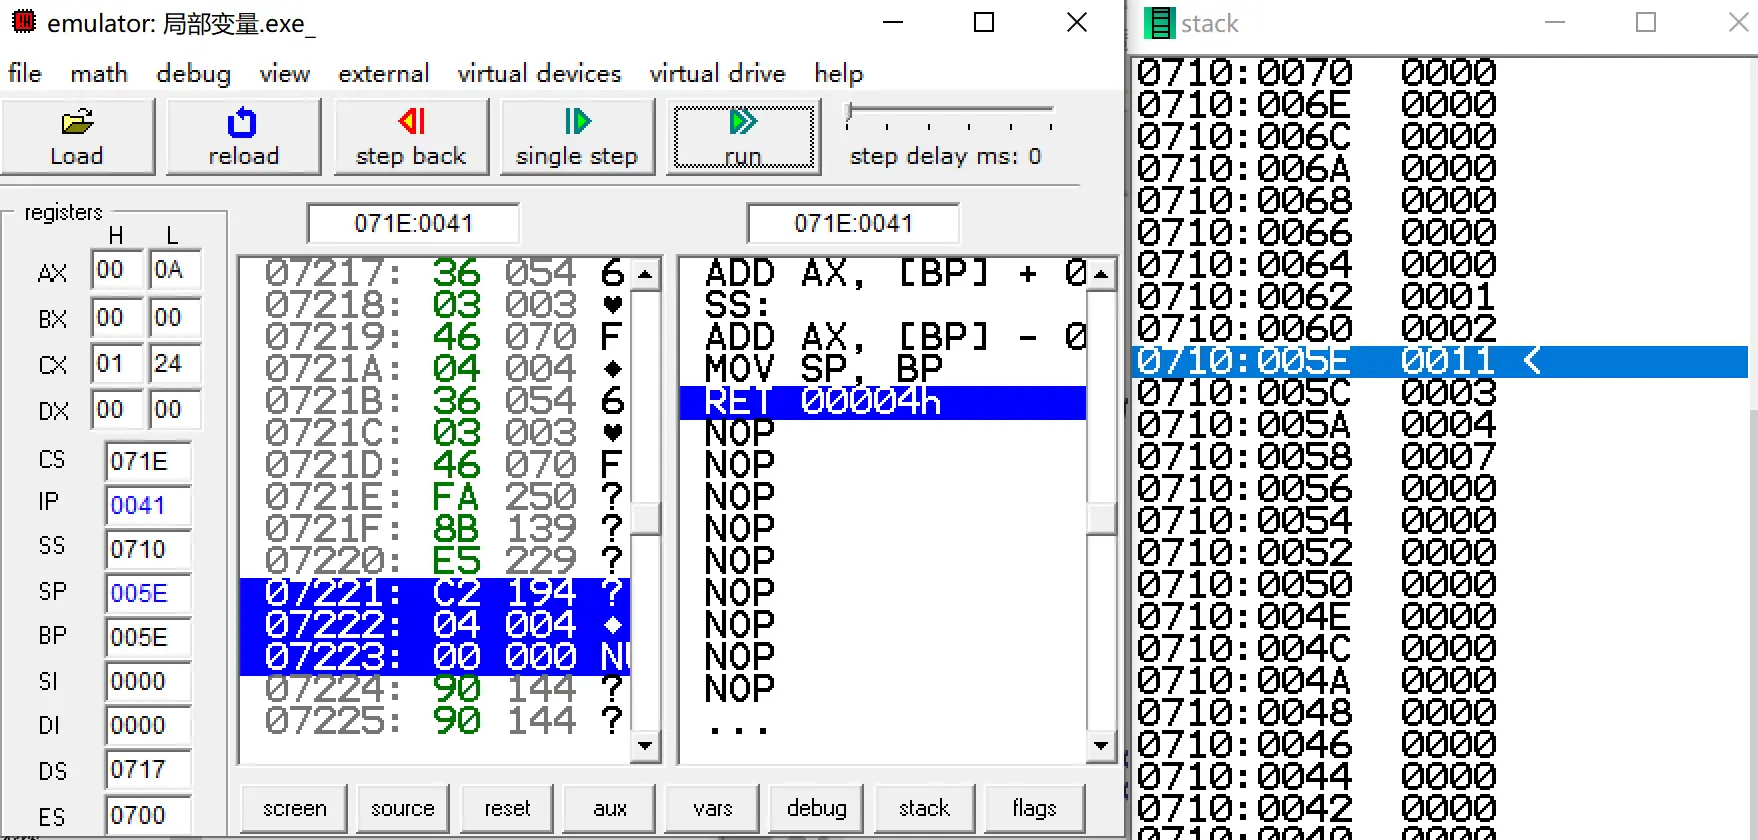Select stack row 0710:005C in stack window
Screen dimensions: 1758x840
(x=1440, y=393)
